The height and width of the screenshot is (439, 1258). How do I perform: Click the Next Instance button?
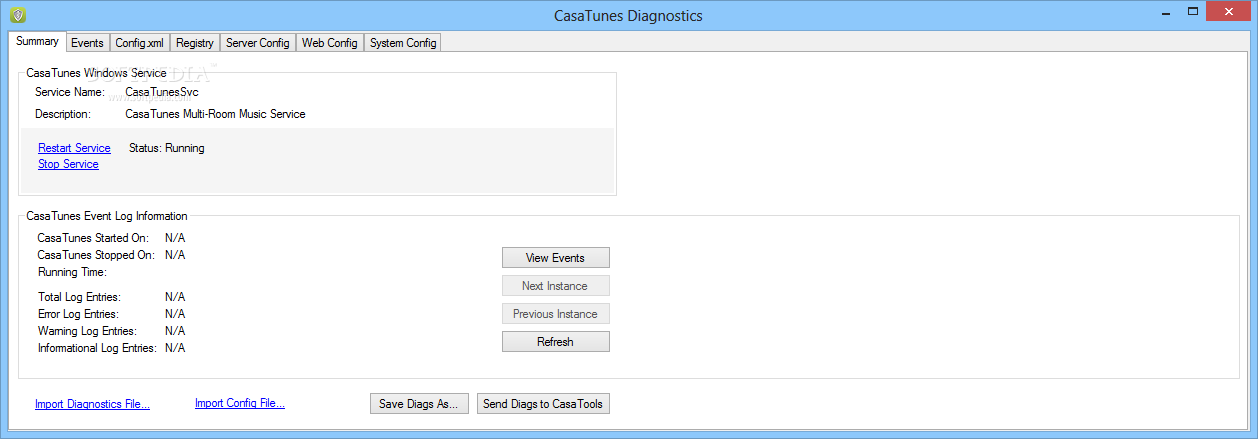tap(555, 286)
